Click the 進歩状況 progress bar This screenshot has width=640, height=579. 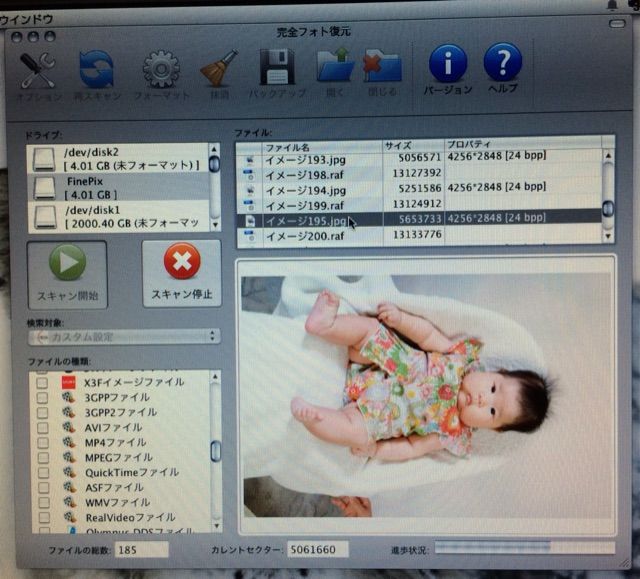click(525, 548)
